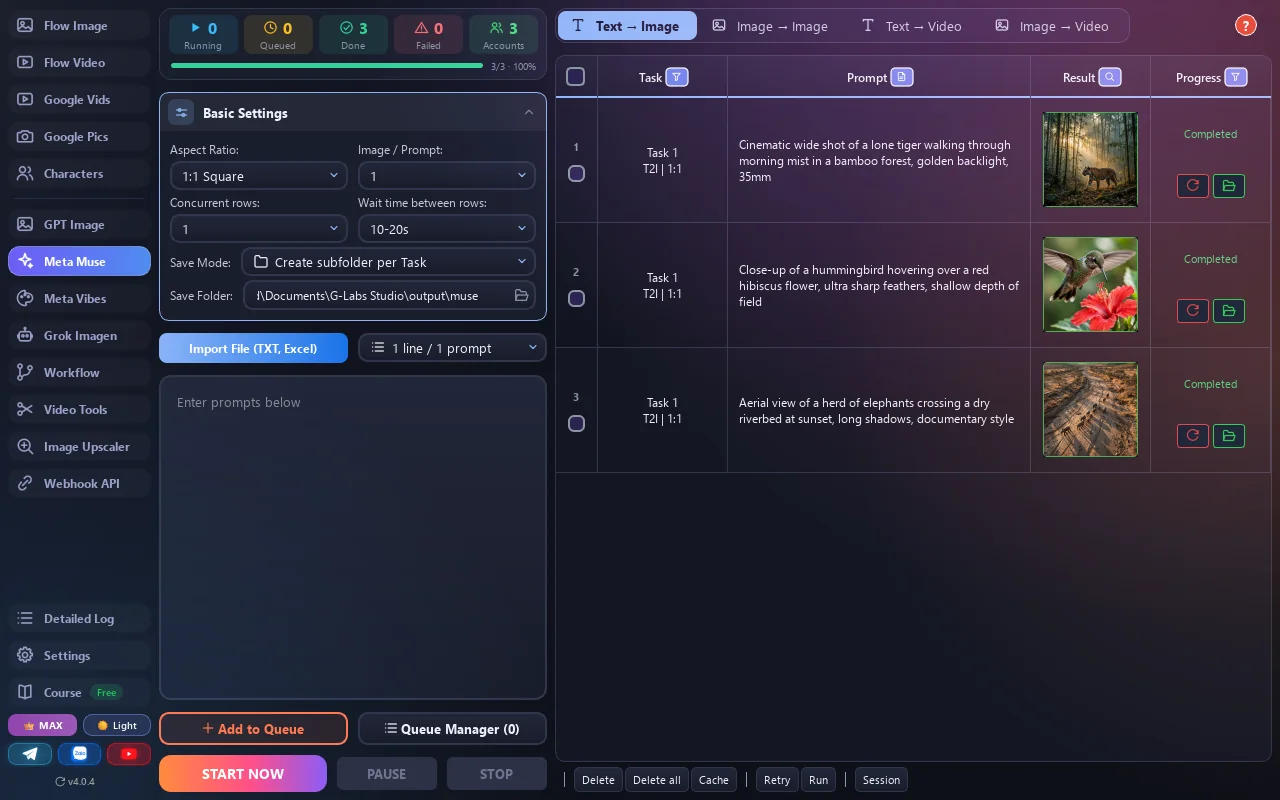Open the Telegram link icon

point(30,754)
